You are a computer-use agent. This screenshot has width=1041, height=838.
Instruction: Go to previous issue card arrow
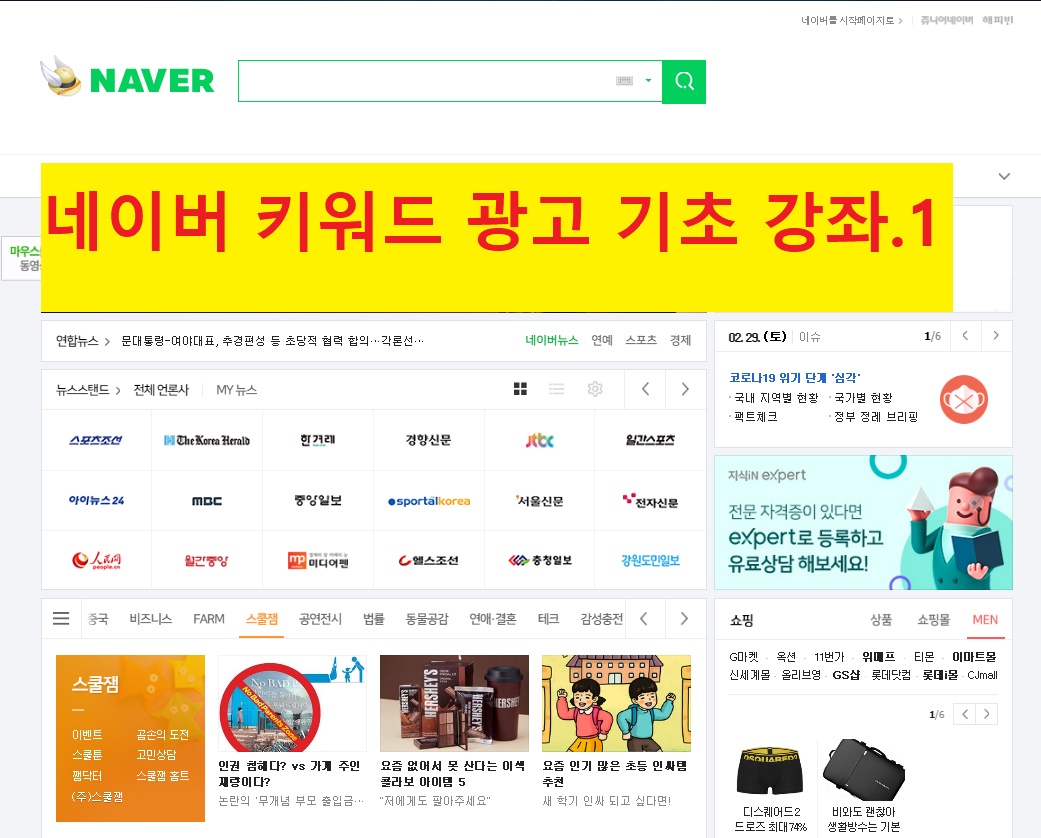(965, 336)
